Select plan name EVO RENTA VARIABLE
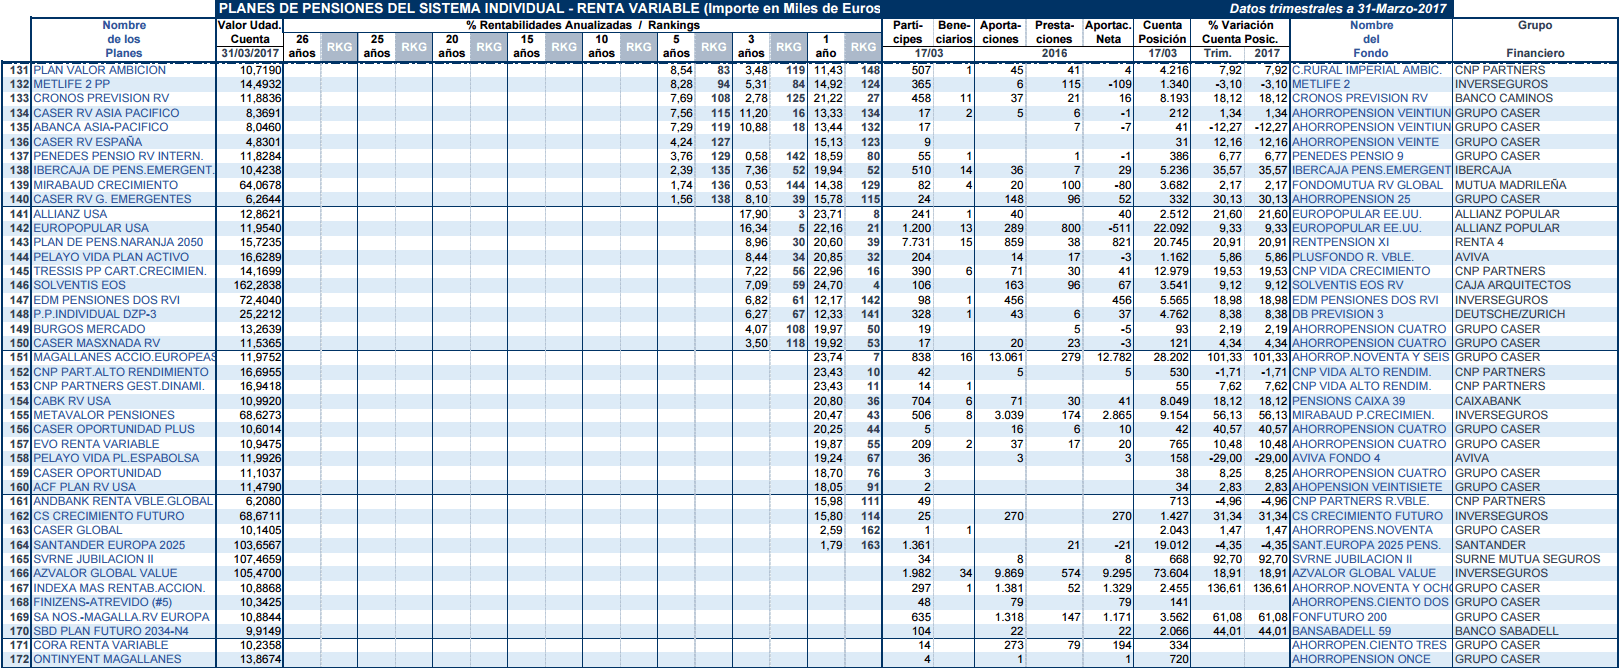This screenshot has height=668, width=1620. pyautogui.click(x=96, y=444)
